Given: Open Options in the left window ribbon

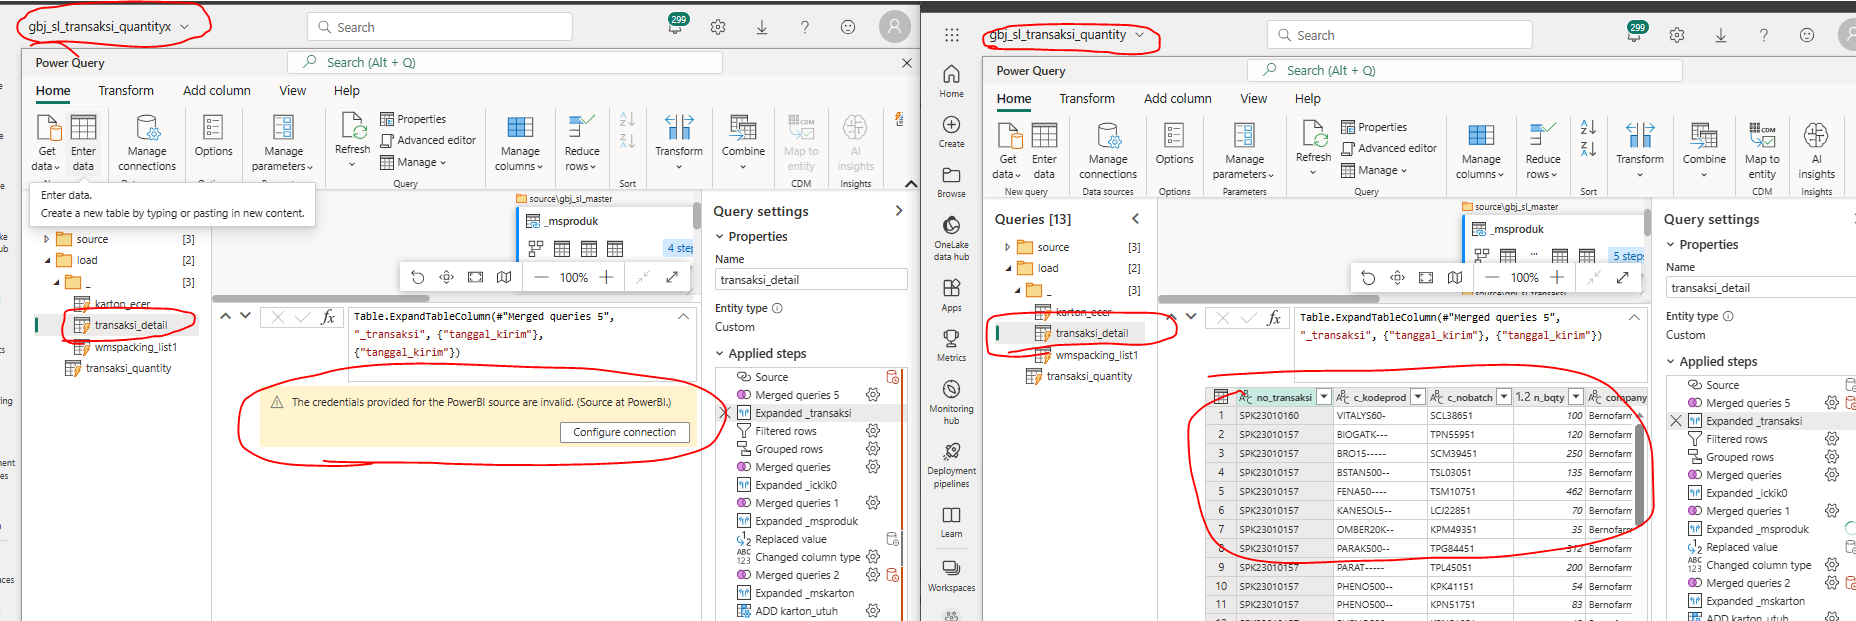Looking at the screenshot, I should (213, 137).
